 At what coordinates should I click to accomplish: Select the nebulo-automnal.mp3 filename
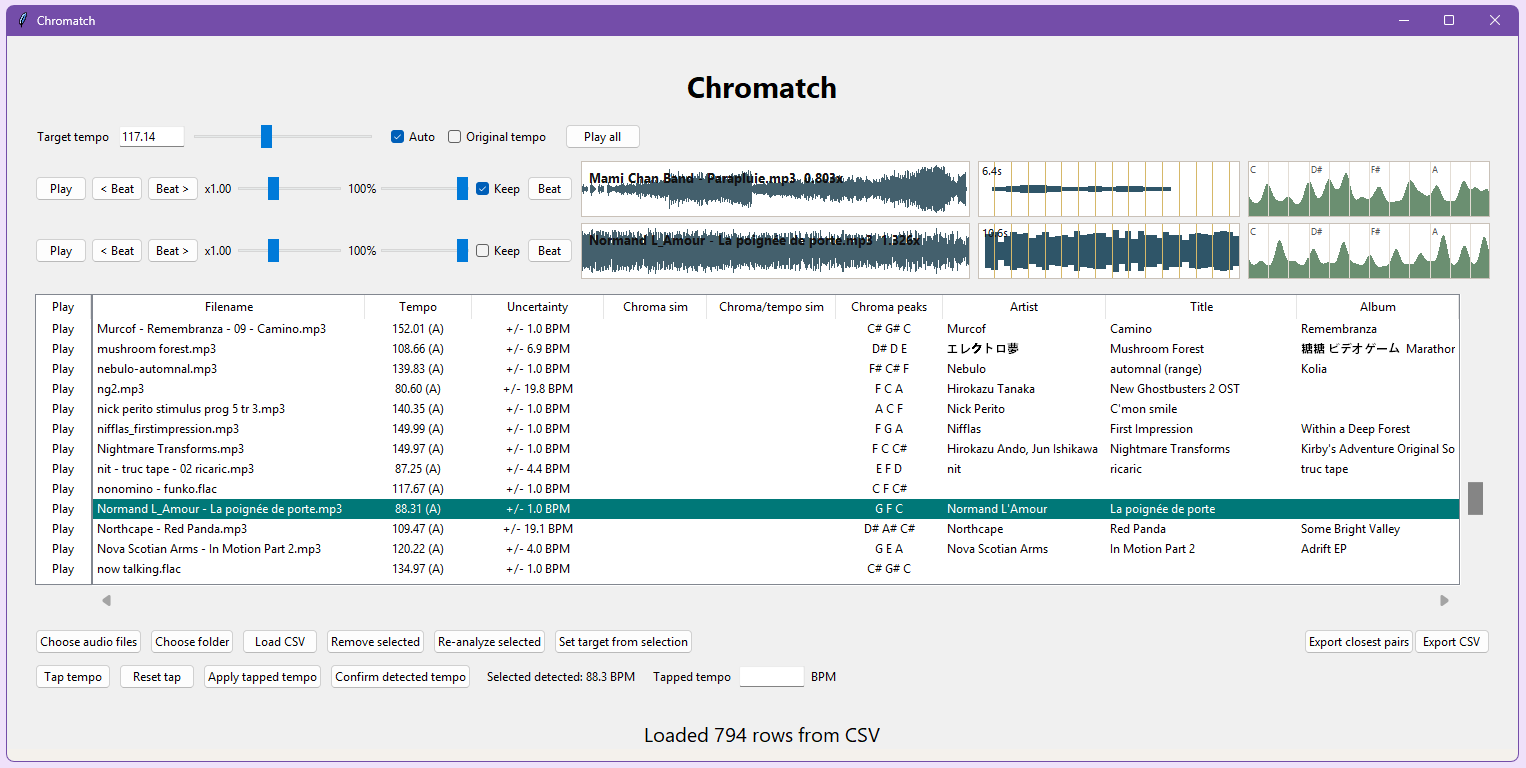[157, 369]
